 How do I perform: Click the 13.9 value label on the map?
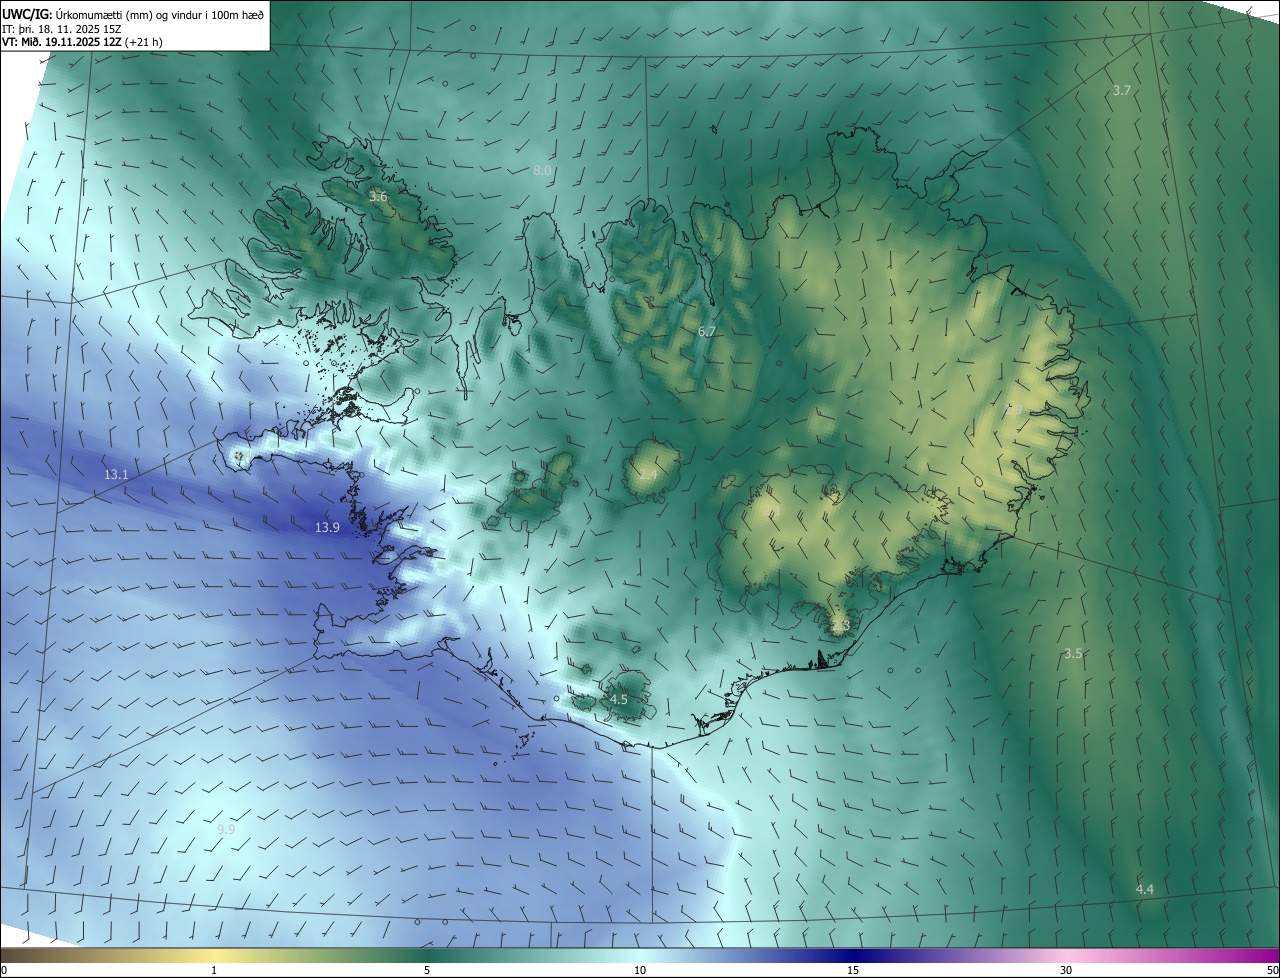click(327, 527)
